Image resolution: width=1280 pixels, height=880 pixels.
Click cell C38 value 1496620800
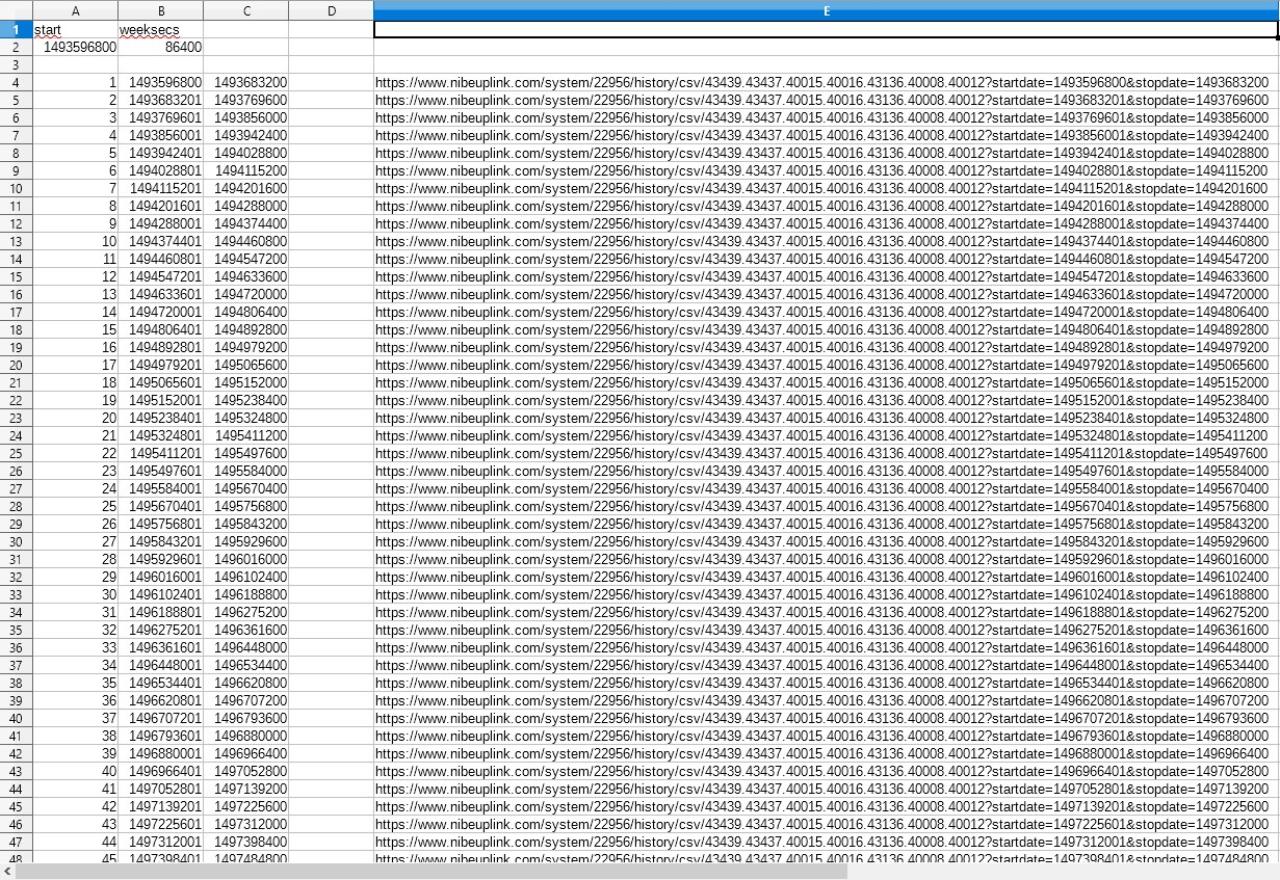(246, 682)
